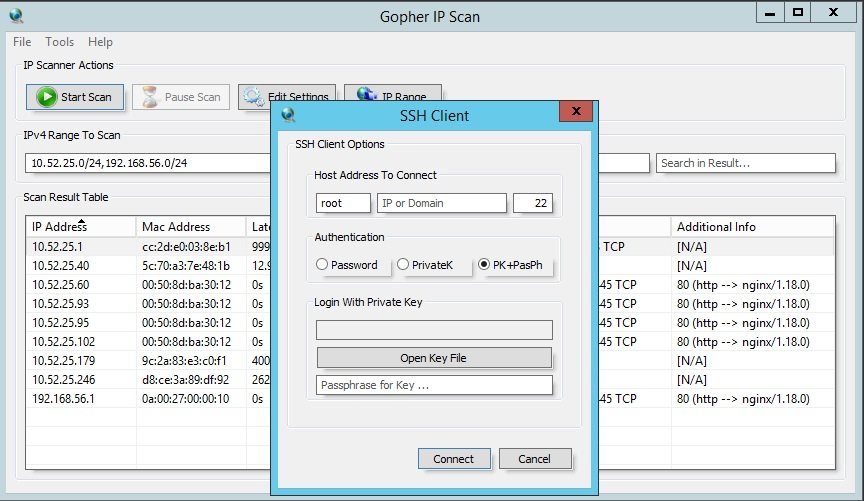This screenshot has width=864, height=501.
Task: Click MAC address 0a:00:27:00:00:10
Action: pyautogui.click(x=185, y=398)
